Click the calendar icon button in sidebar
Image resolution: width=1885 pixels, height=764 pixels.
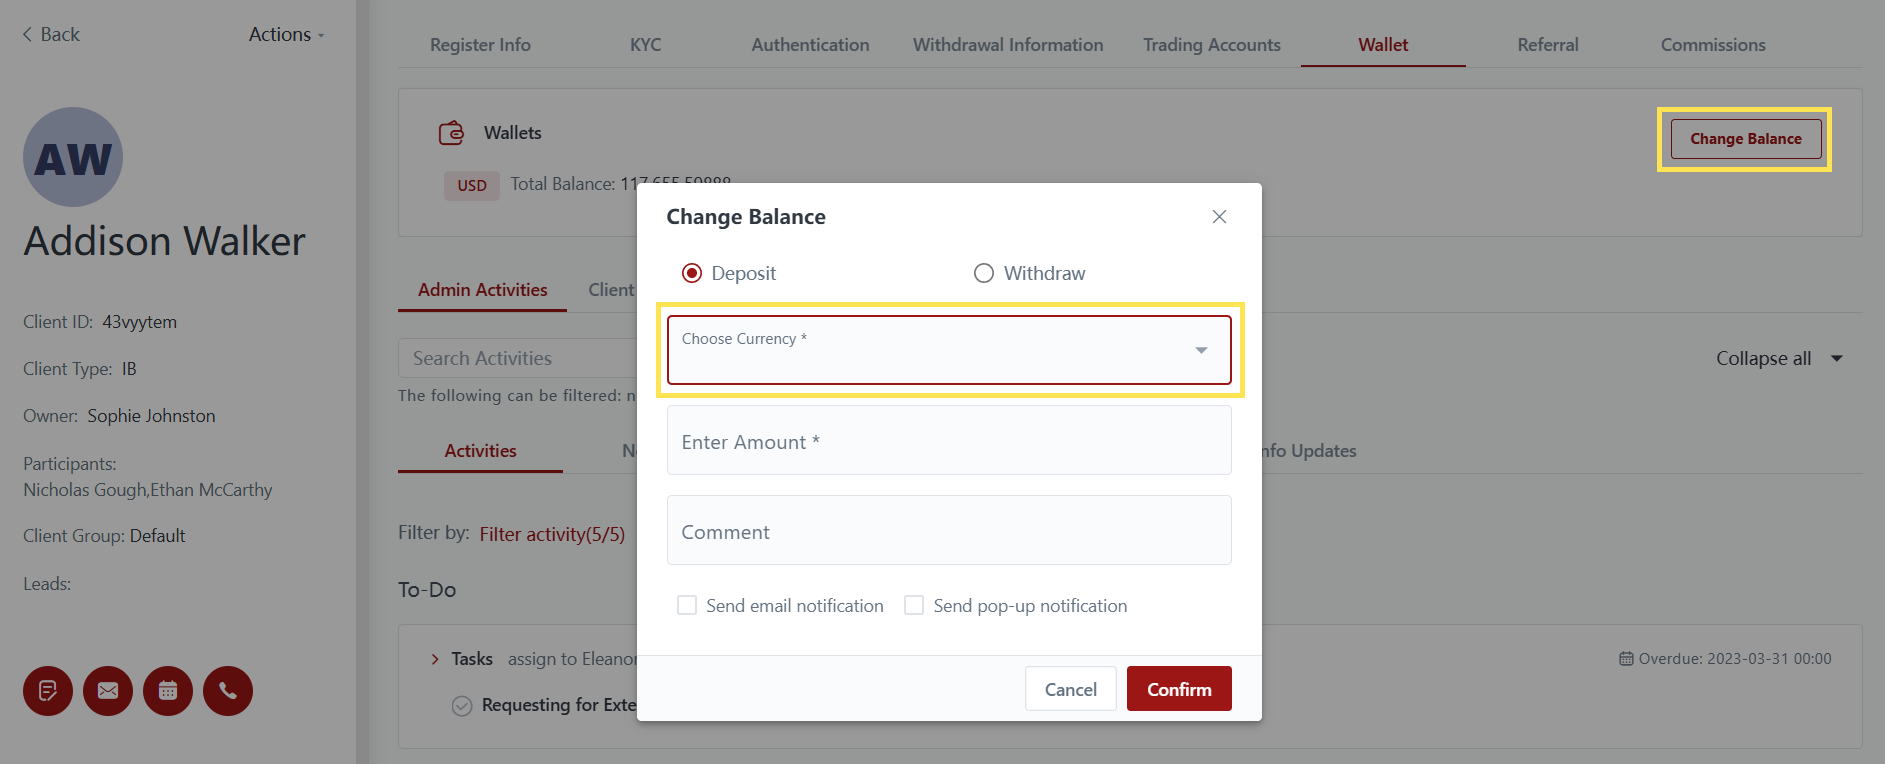[x=168, y=691]
